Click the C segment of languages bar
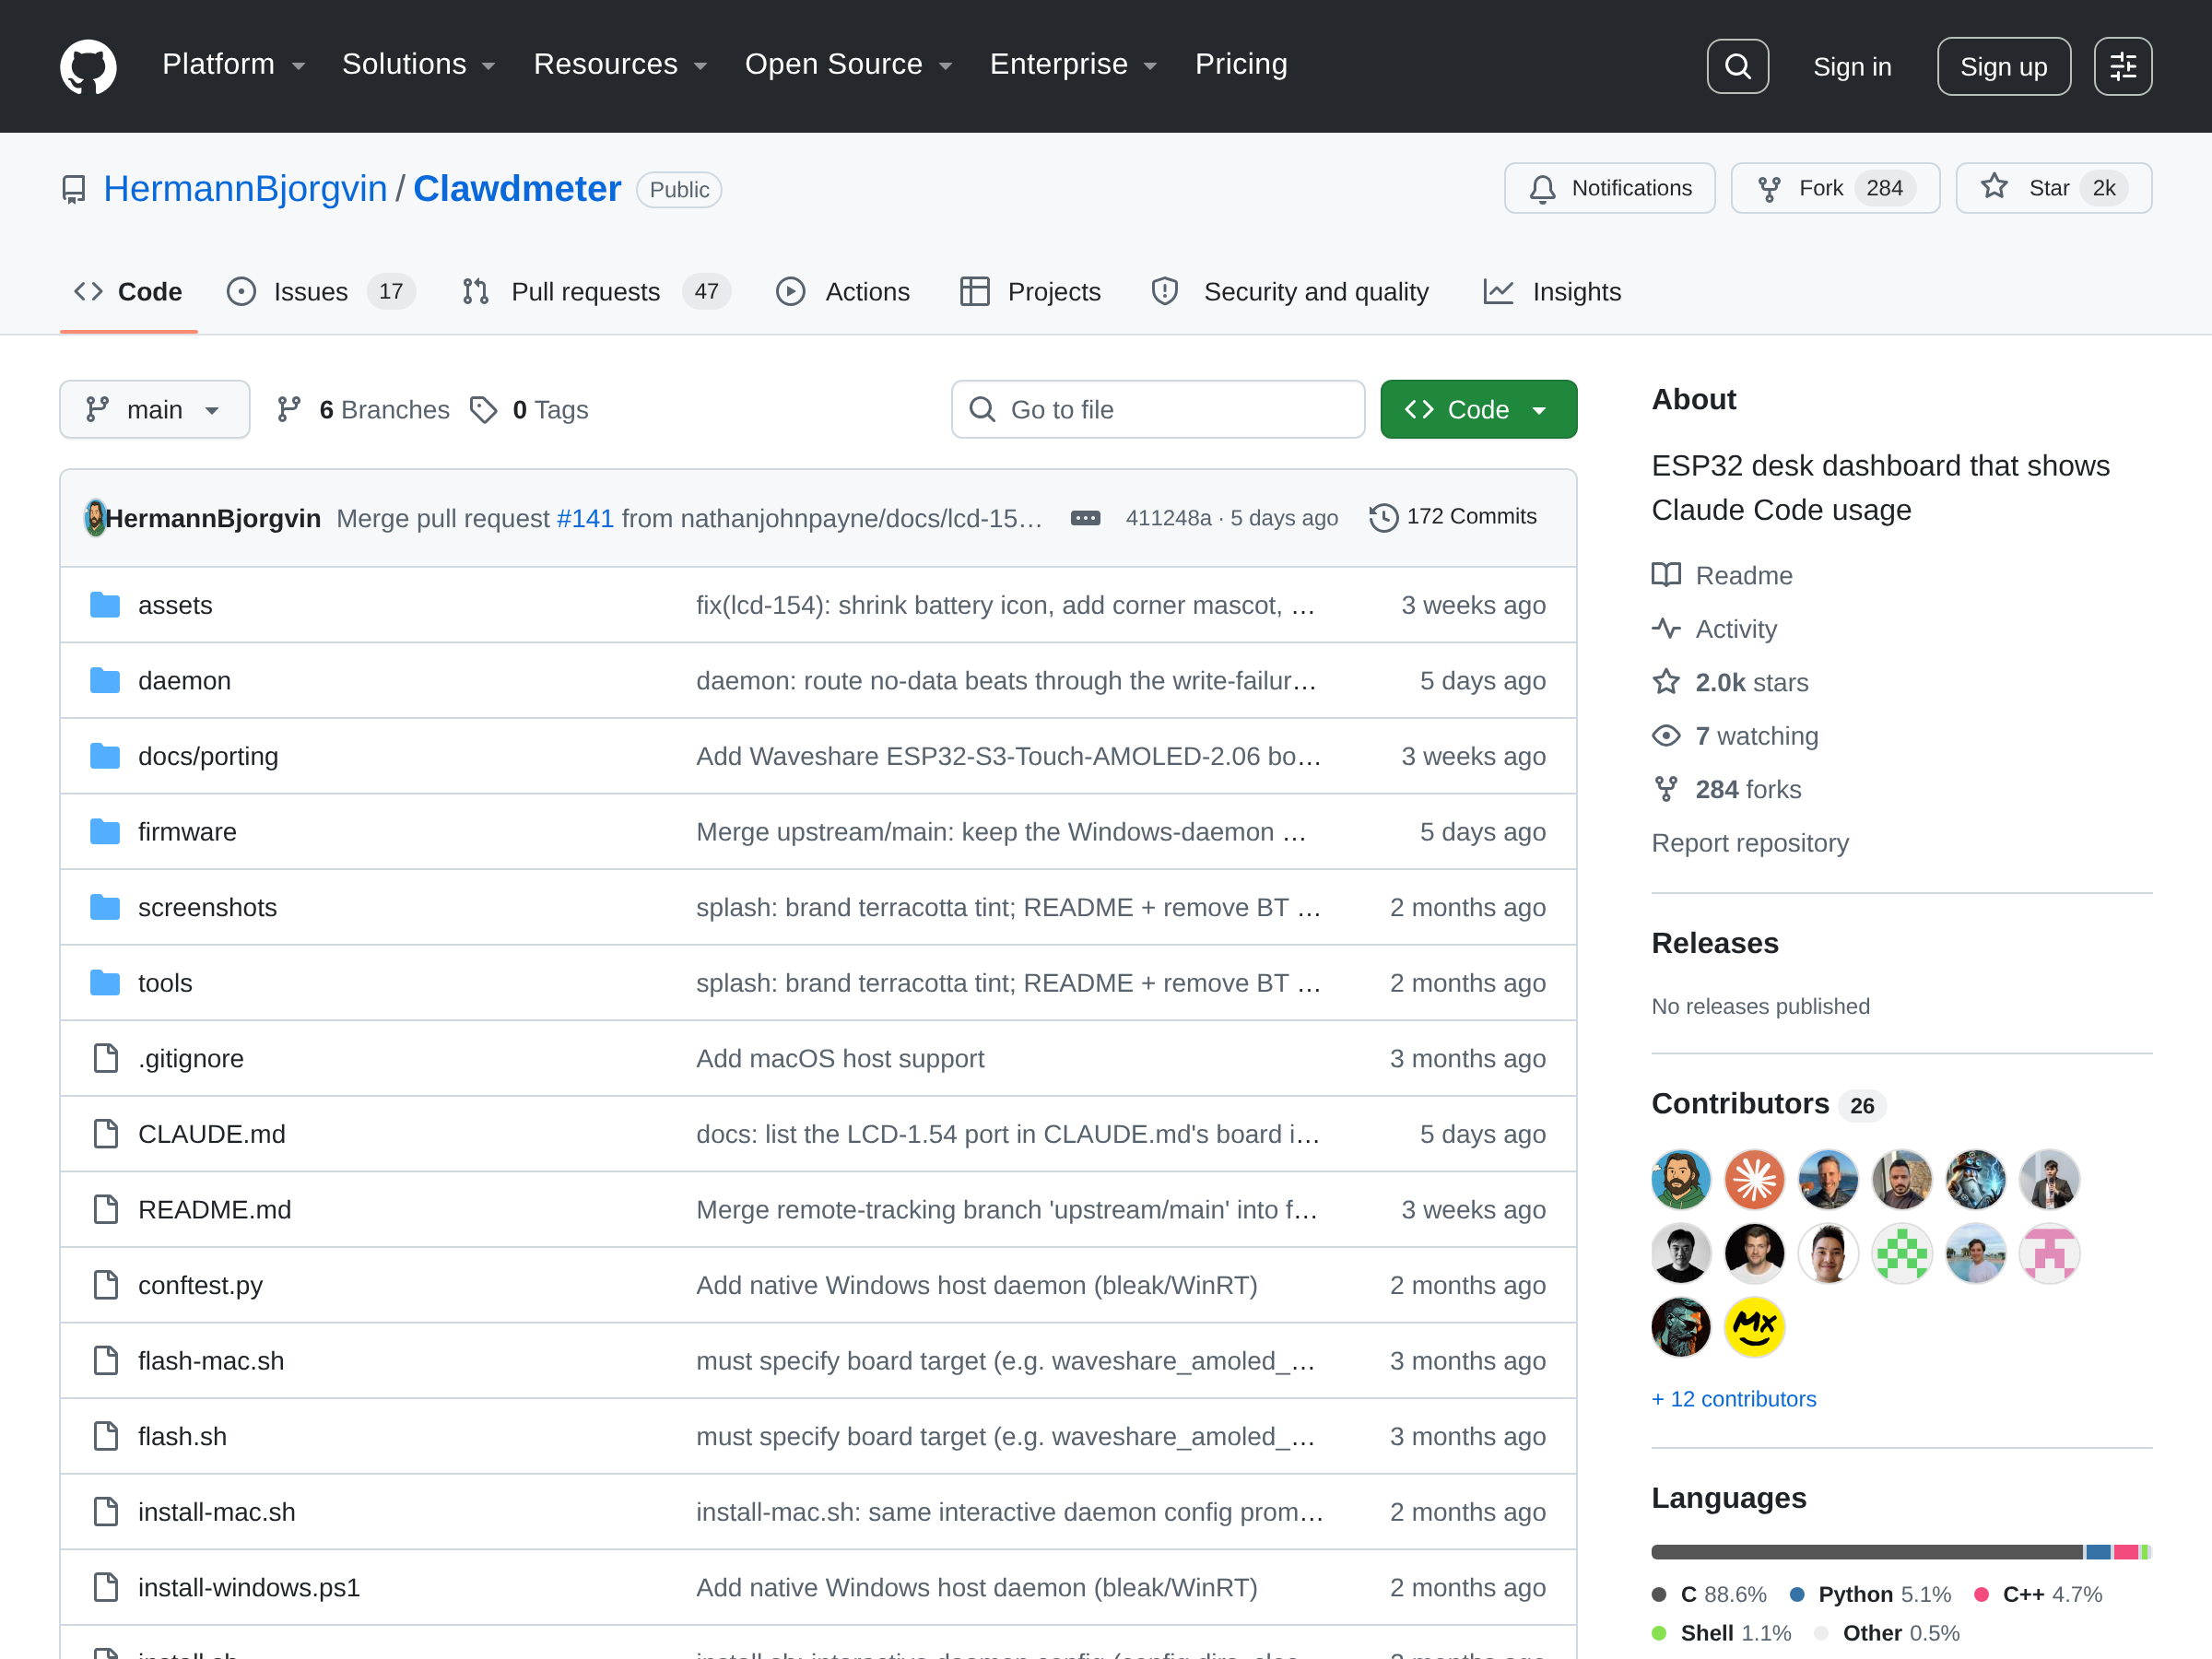The image size is (2212, 1659). tap(1867, 1552)
